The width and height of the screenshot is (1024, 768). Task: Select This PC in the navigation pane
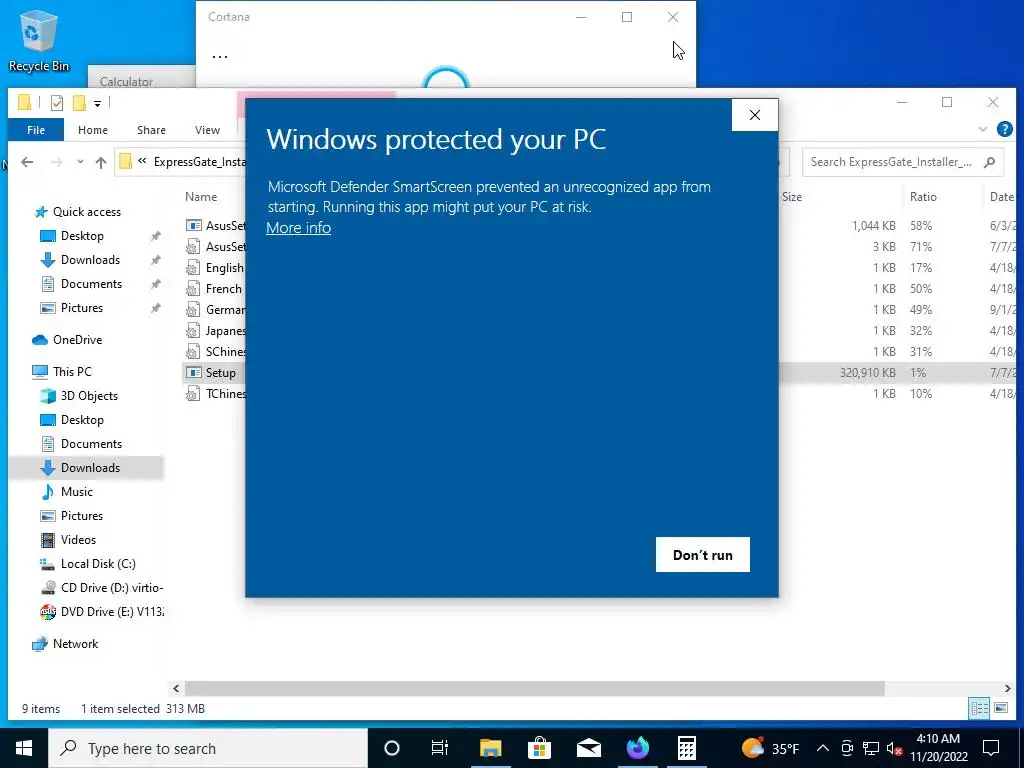coord(72,372)
